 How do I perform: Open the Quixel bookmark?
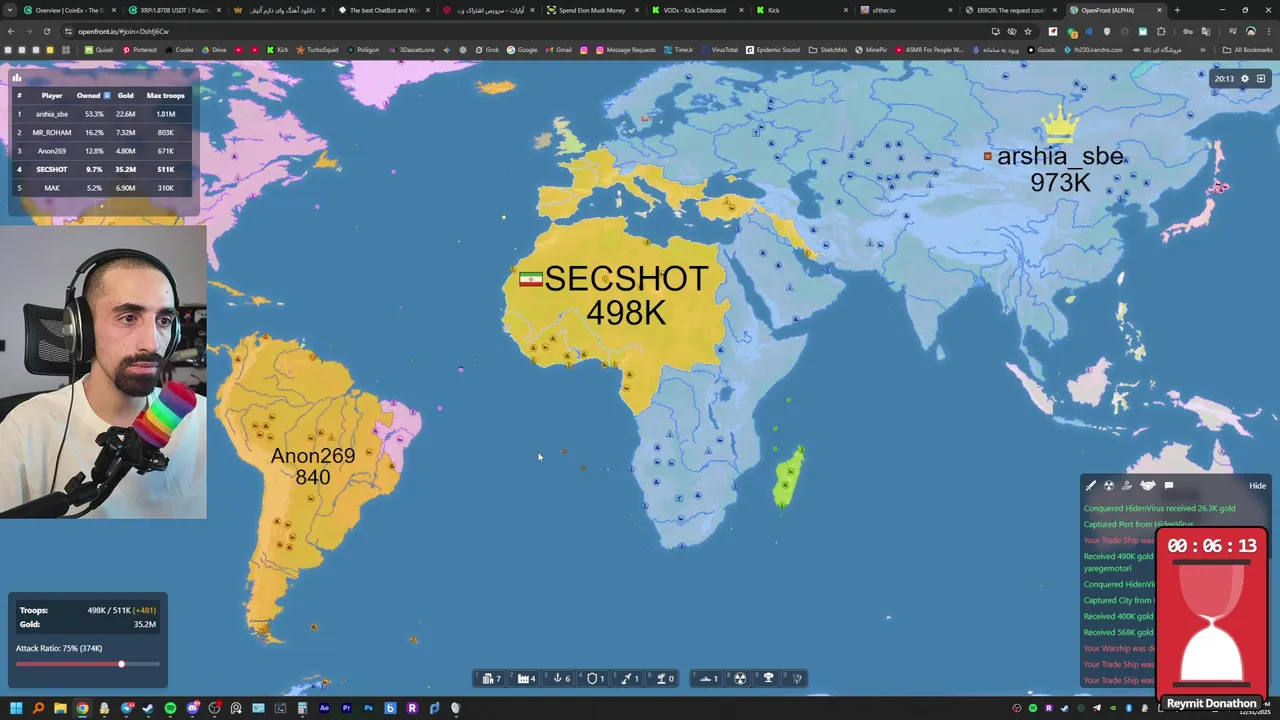click(99, 50)
